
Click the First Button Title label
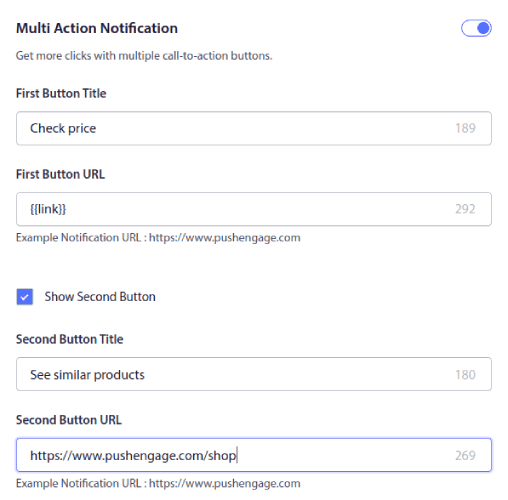(x=61, y=93)
